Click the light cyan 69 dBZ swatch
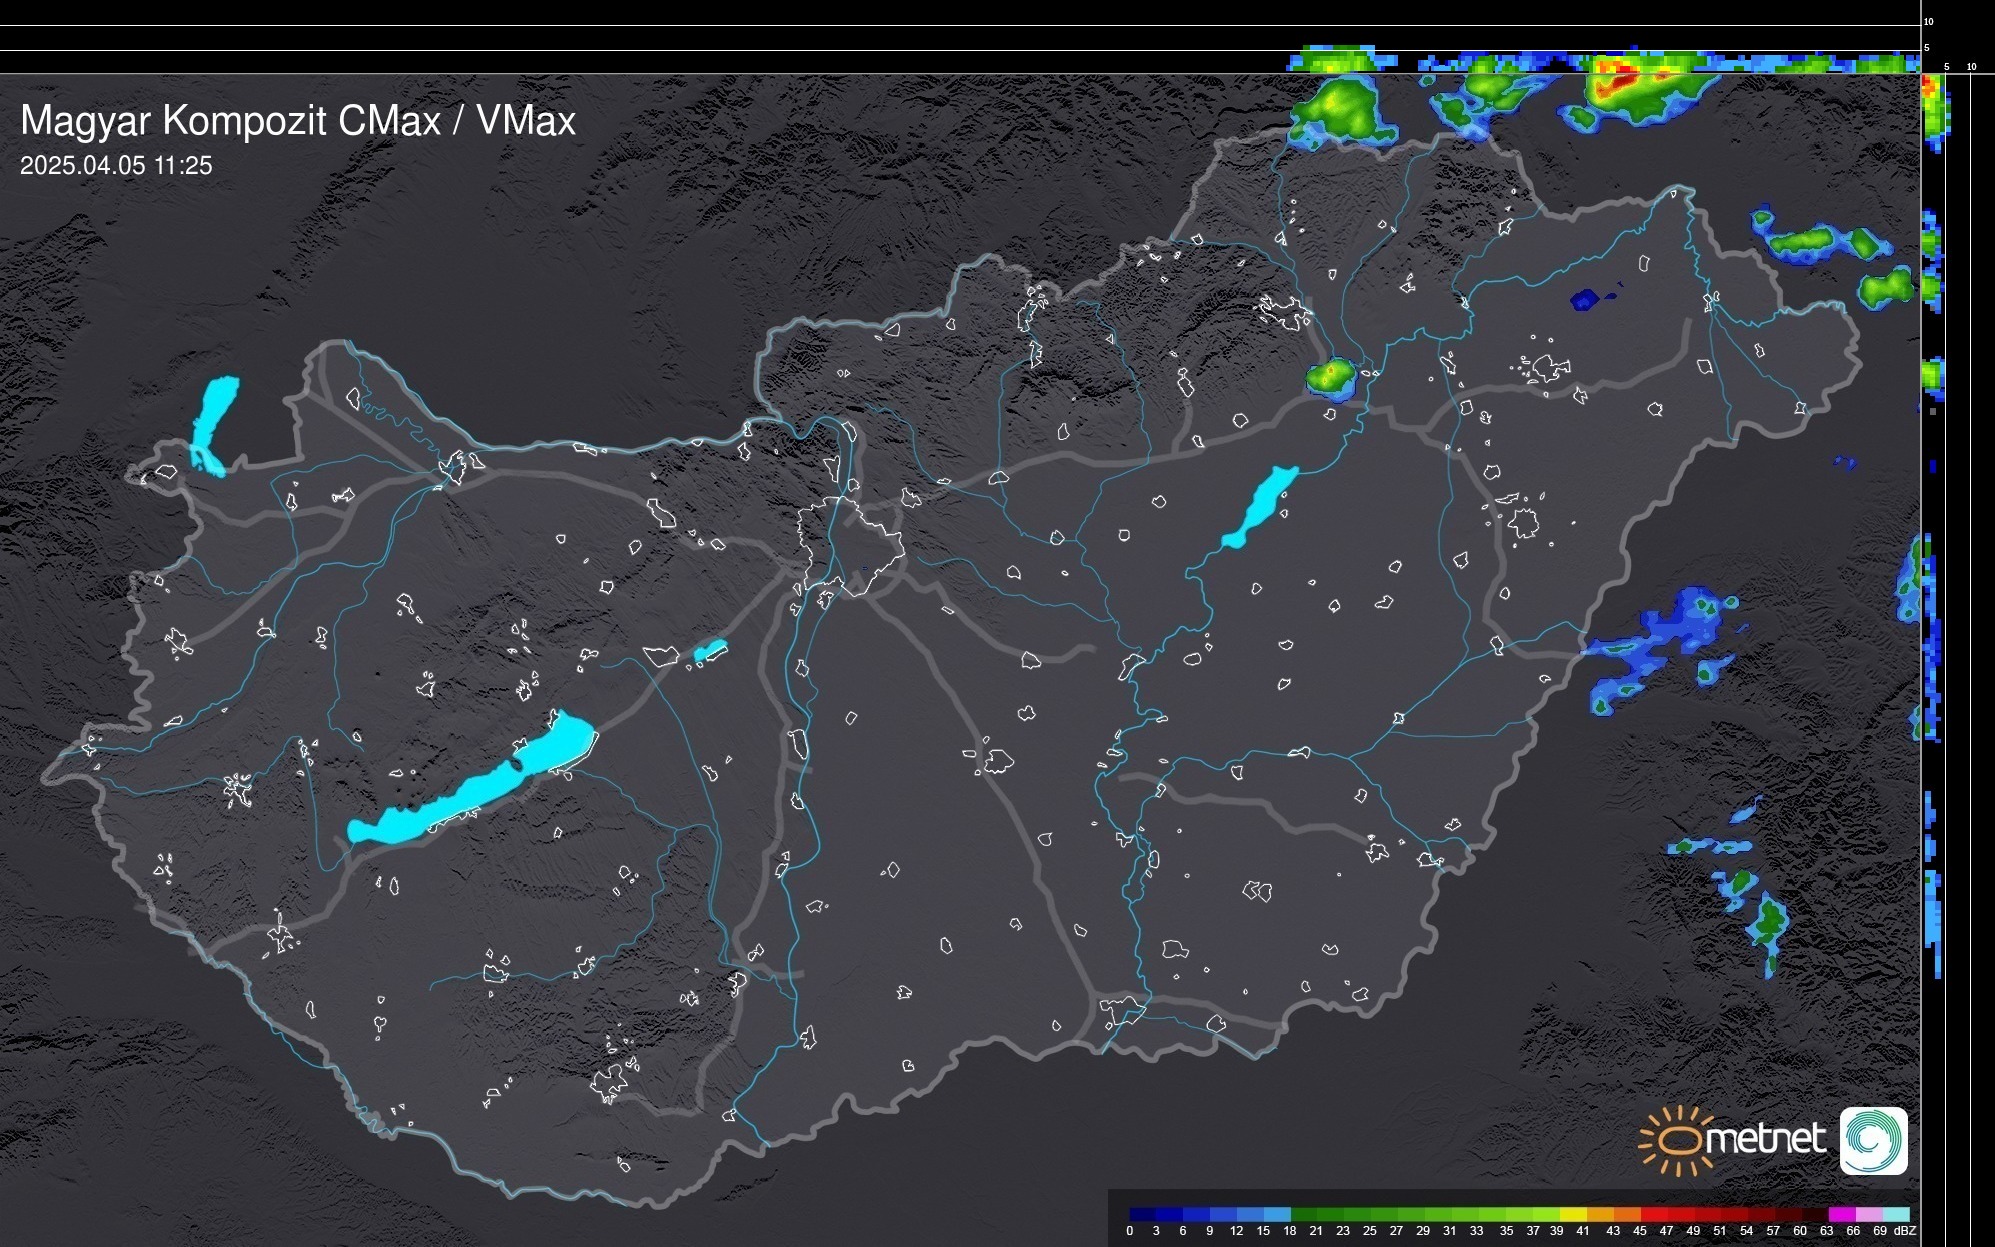 [x=1895, y=1214]
